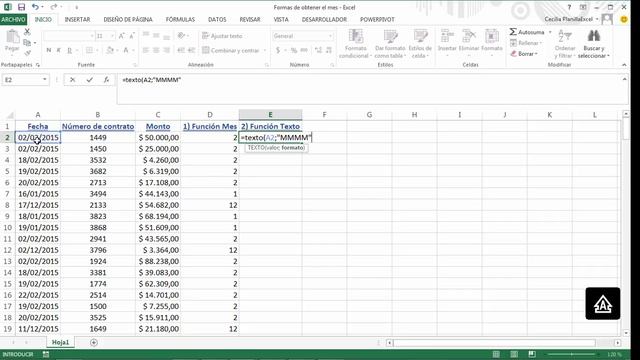
Task: Open the General number format dropdown
Action: [x=330, y=36]
